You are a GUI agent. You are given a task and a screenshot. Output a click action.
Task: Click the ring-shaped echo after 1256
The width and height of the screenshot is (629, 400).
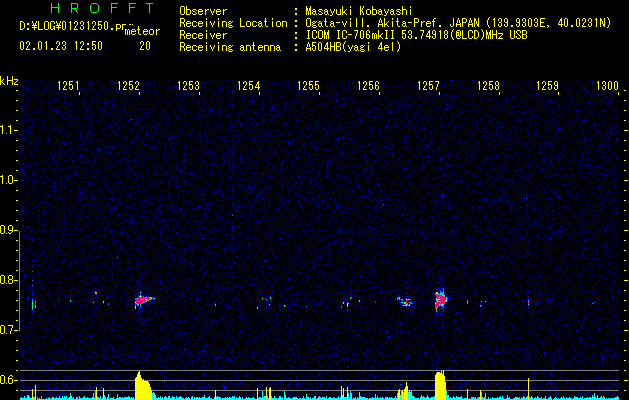coord(407,302)
